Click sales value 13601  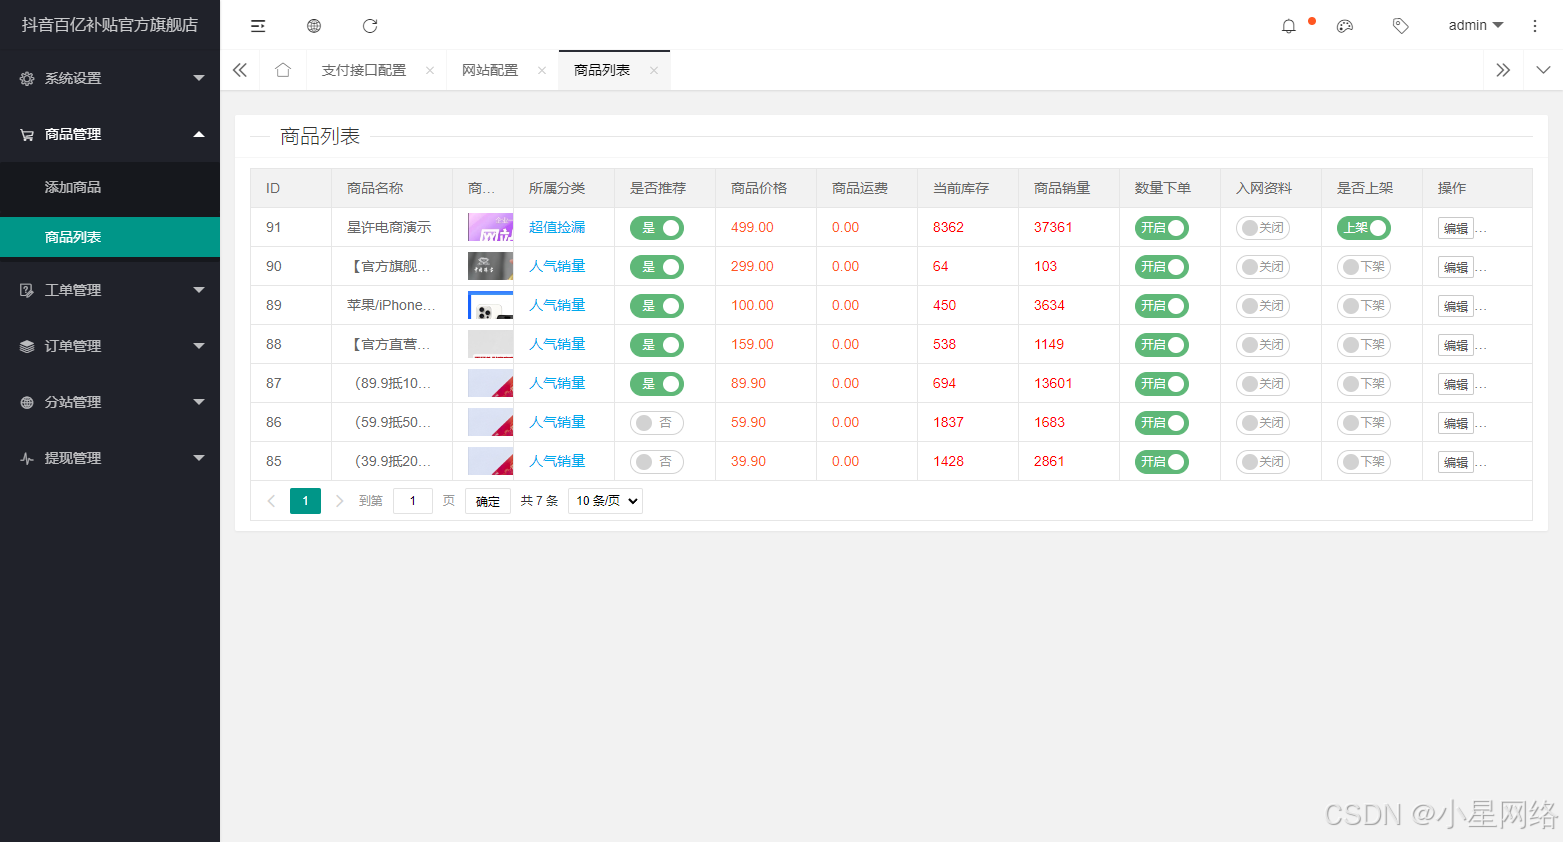point(1053,383)
